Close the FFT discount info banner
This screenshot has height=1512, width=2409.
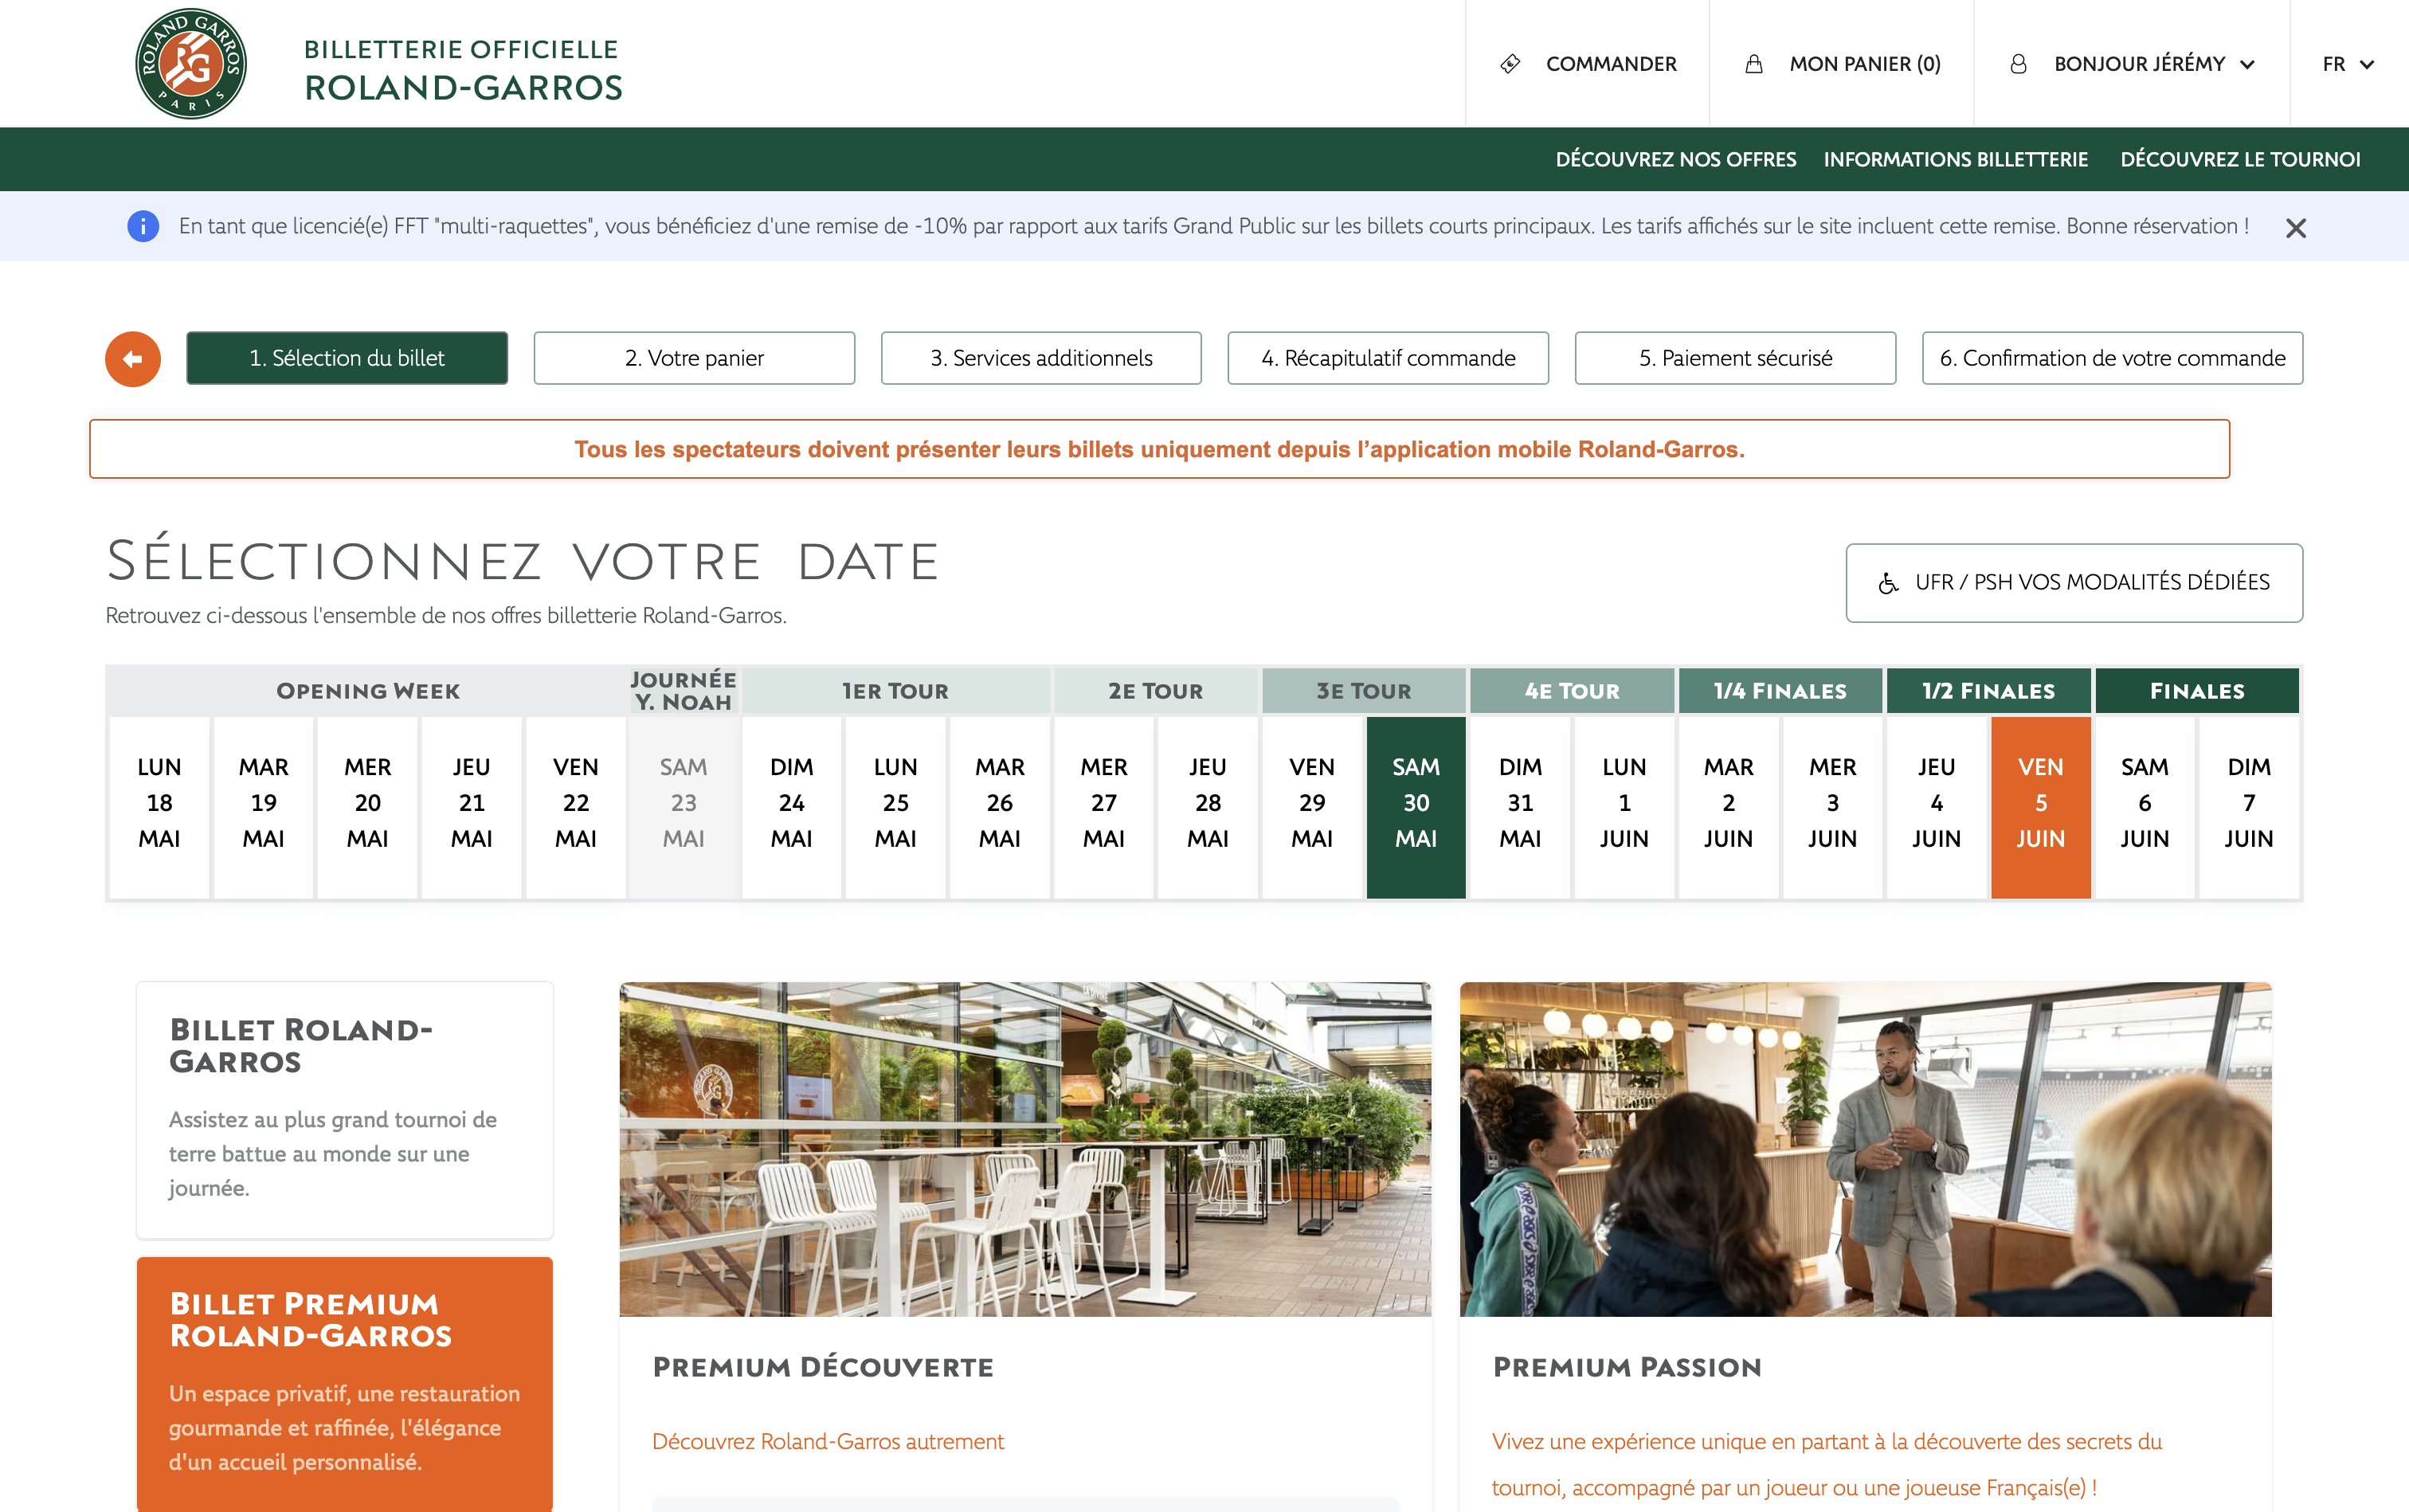(x=2295, y=228)
